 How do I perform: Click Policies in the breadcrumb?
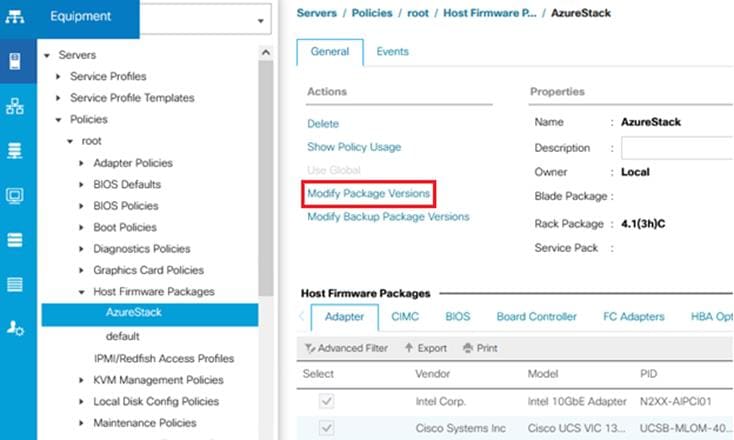pos(372,13)
